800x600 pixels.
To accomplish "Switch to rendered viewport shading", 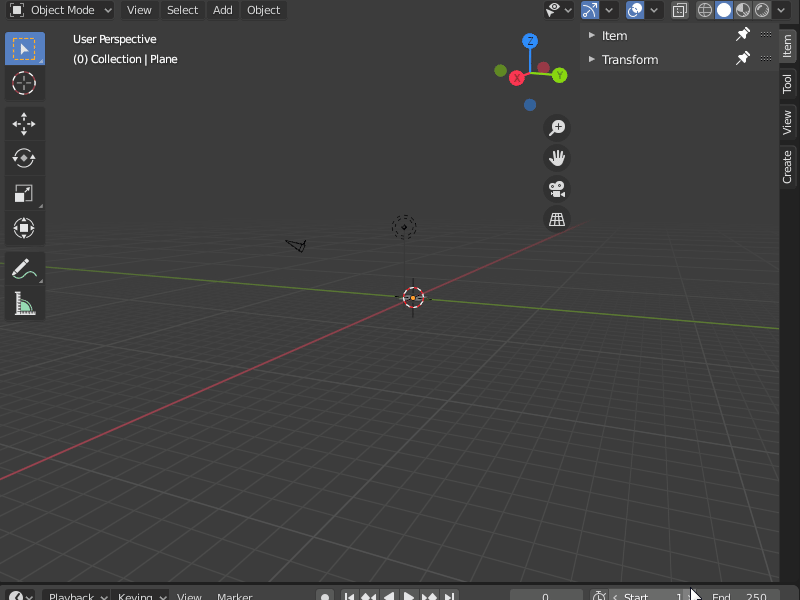I will click(760, 10).
